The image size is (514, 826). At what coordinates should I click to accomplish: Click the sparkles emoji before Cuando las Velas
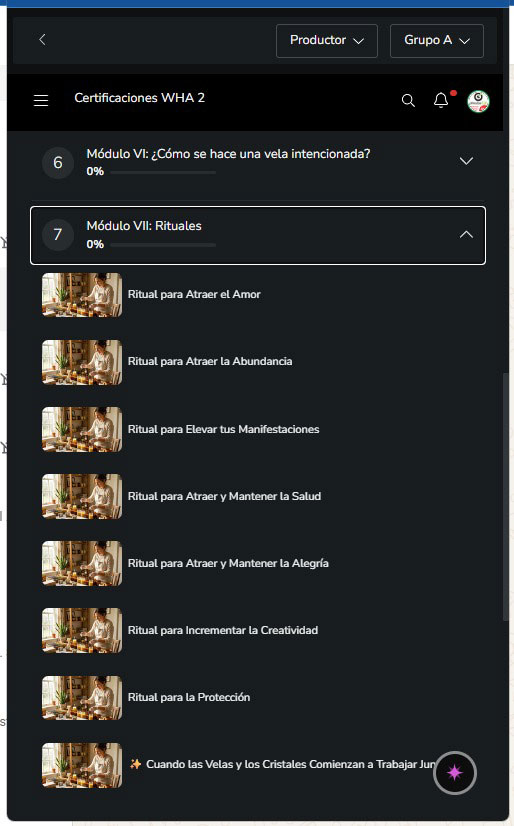coord(135,764)
